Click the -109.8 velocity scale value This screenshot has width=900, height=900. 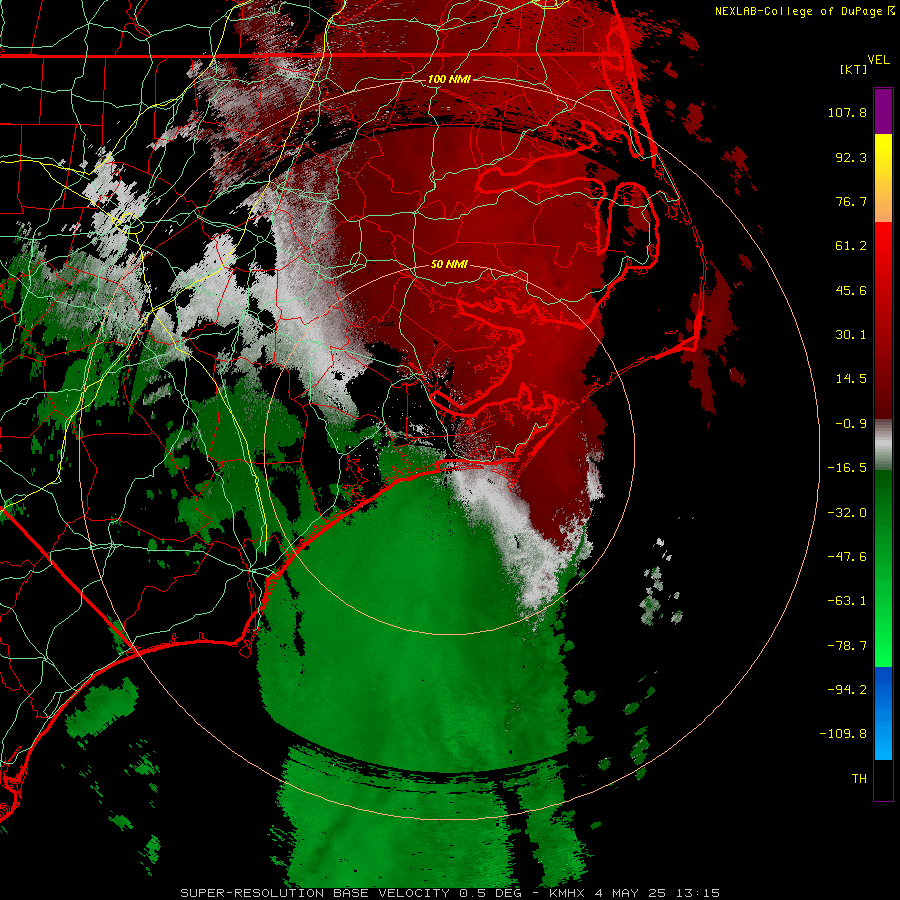[844, 734]
